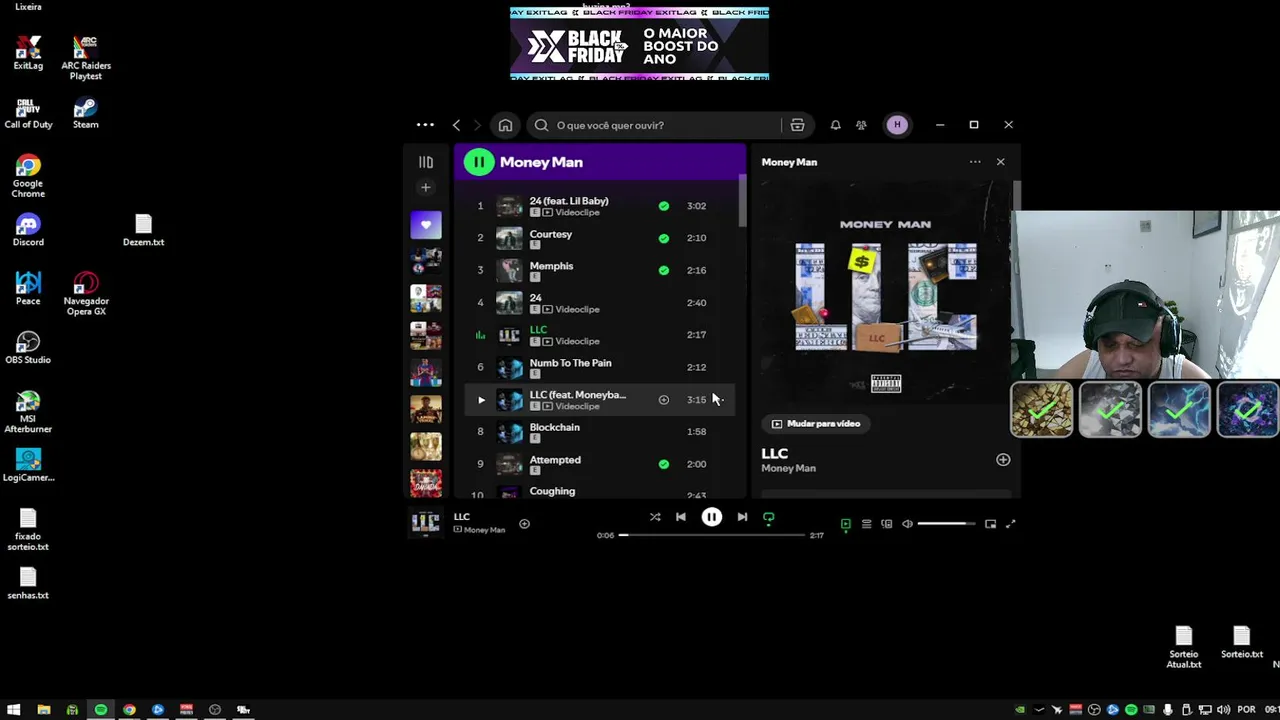Open the Windows Start button
Image resolution: width=1280 pixels, height=720 pixels.
point(14,710)
